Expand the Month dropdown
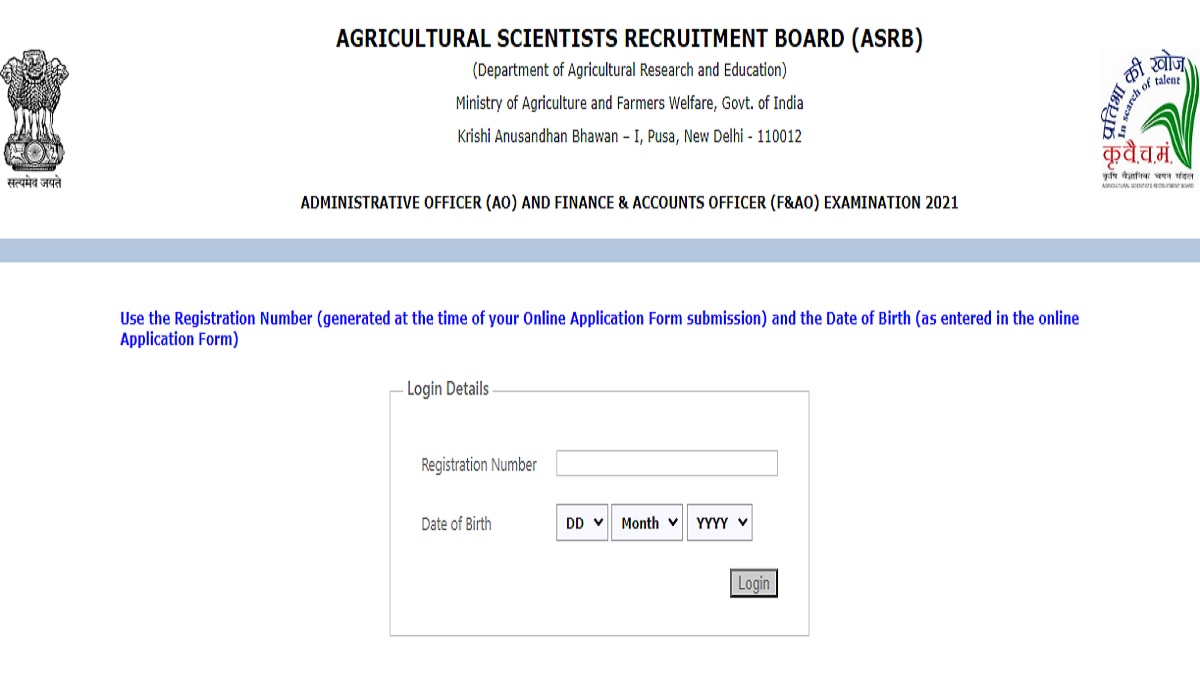 [x=647, y=523]
